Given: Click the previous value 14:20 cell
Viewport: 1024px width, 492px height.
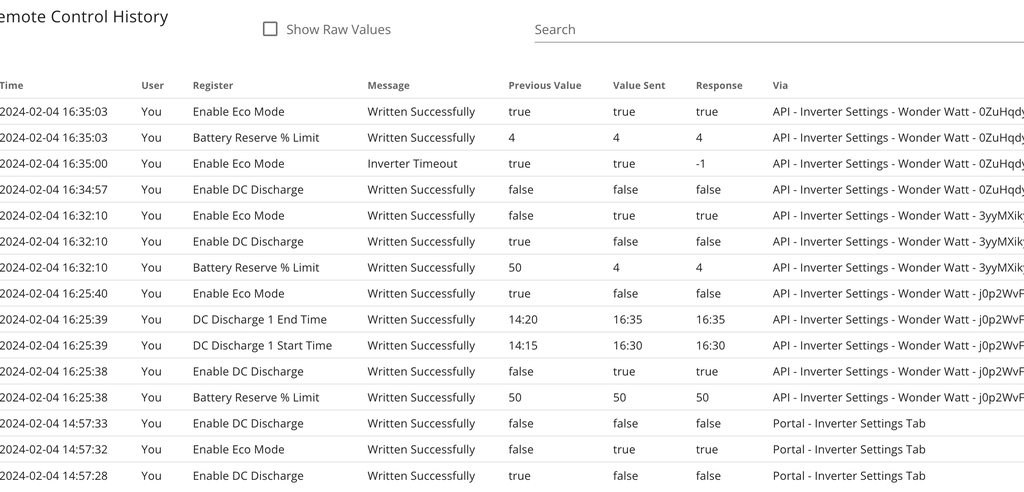Looking at the screenshot, I should 523,320.
